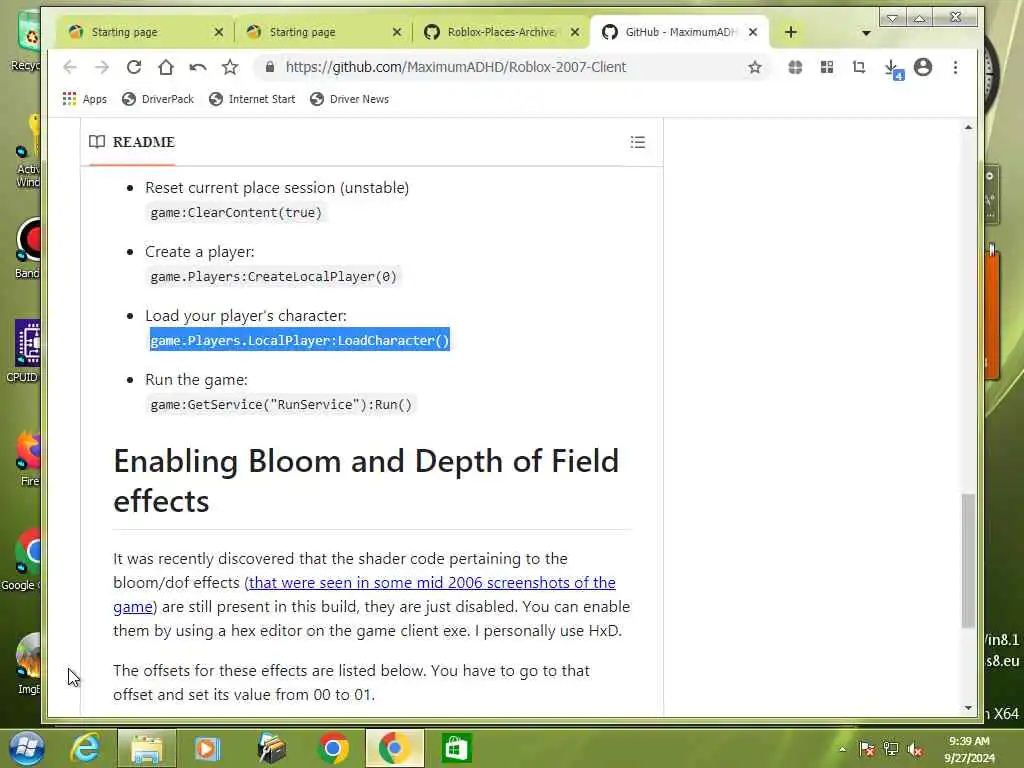Click the highlighted LoadCharacter() code
Screen dimensions: 1024x768
pos(300,340)
